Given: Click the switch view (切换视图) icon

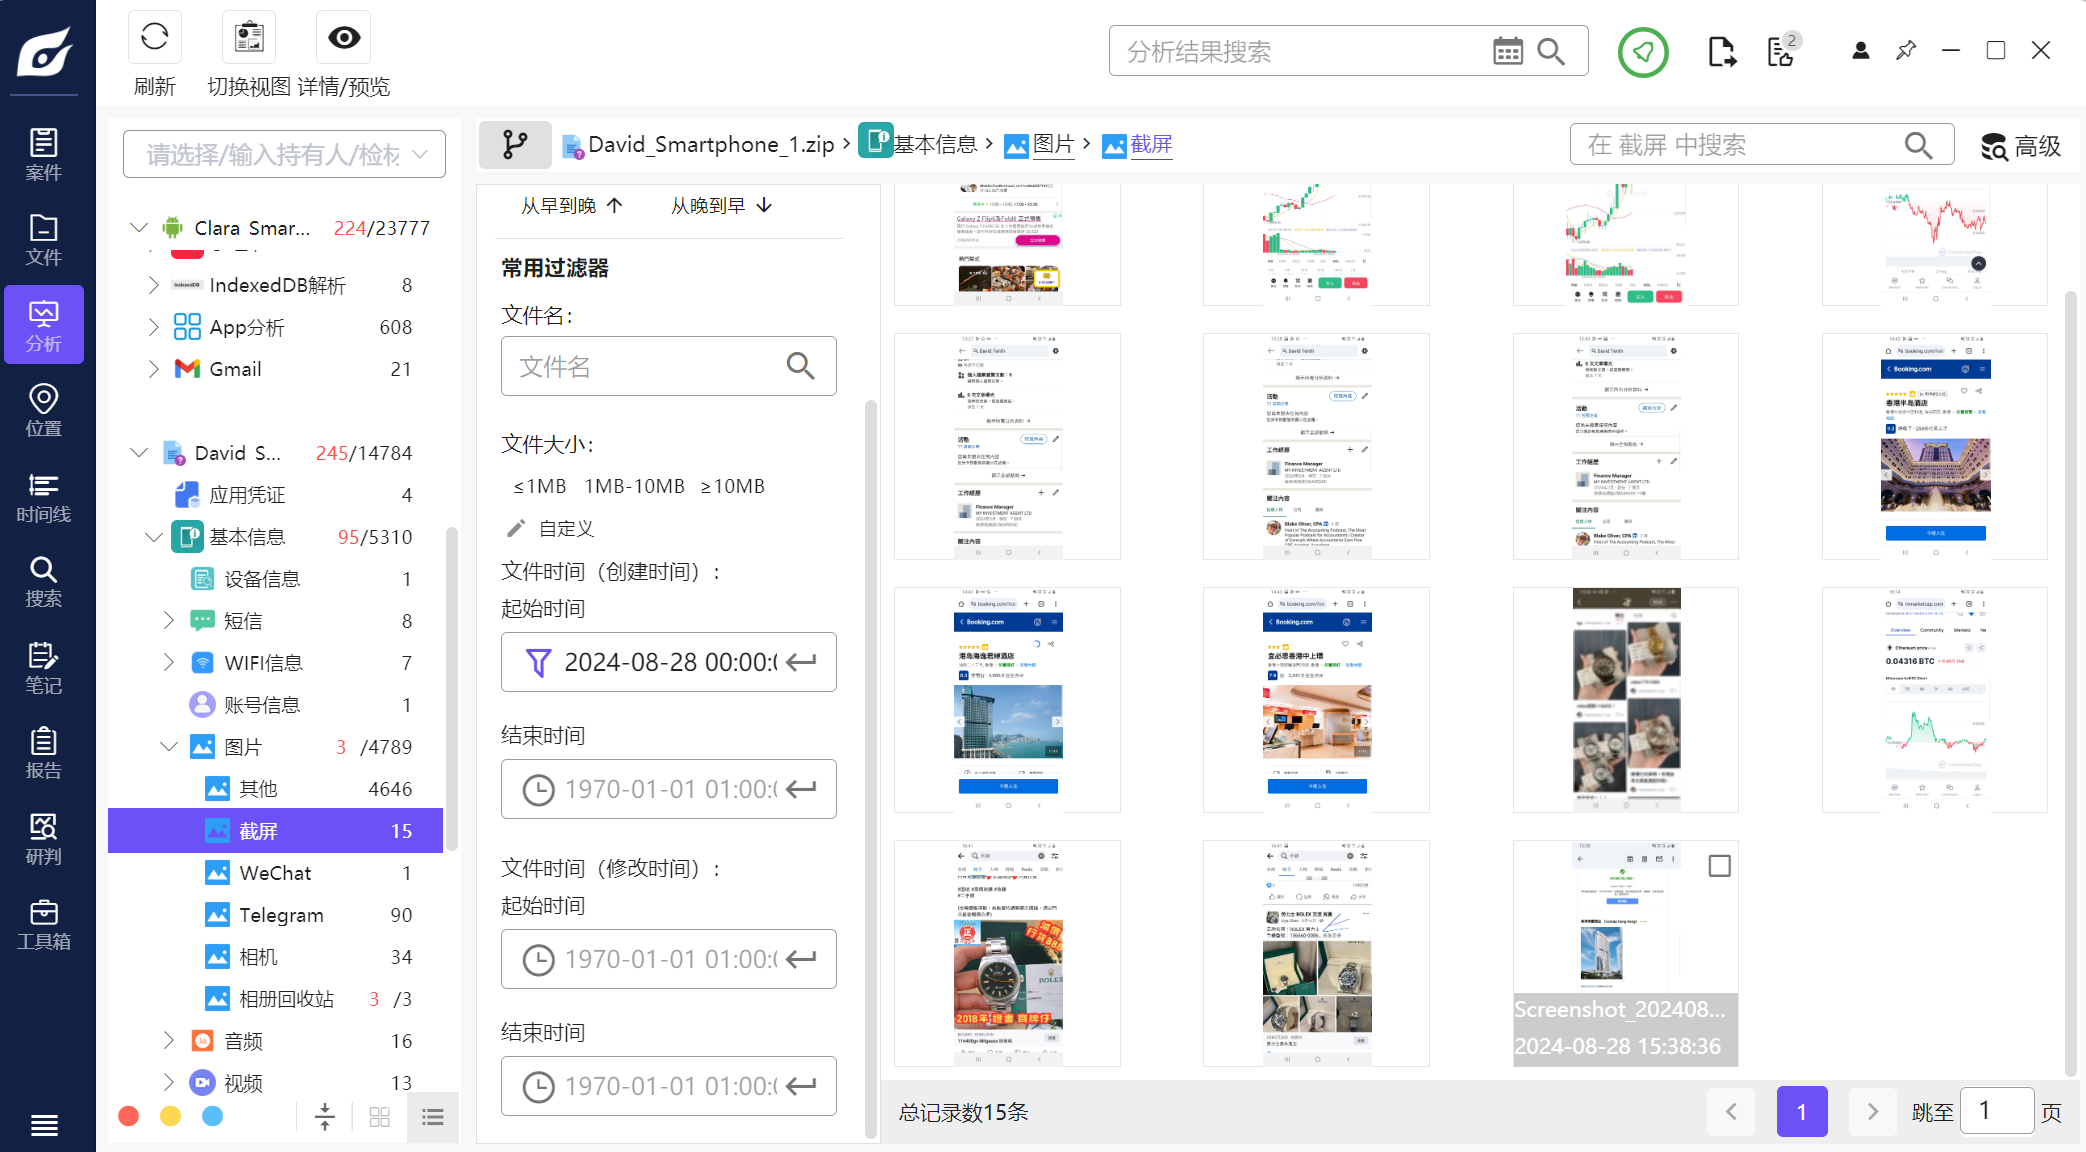Looking at the screenshot, I should pos(248,38).
